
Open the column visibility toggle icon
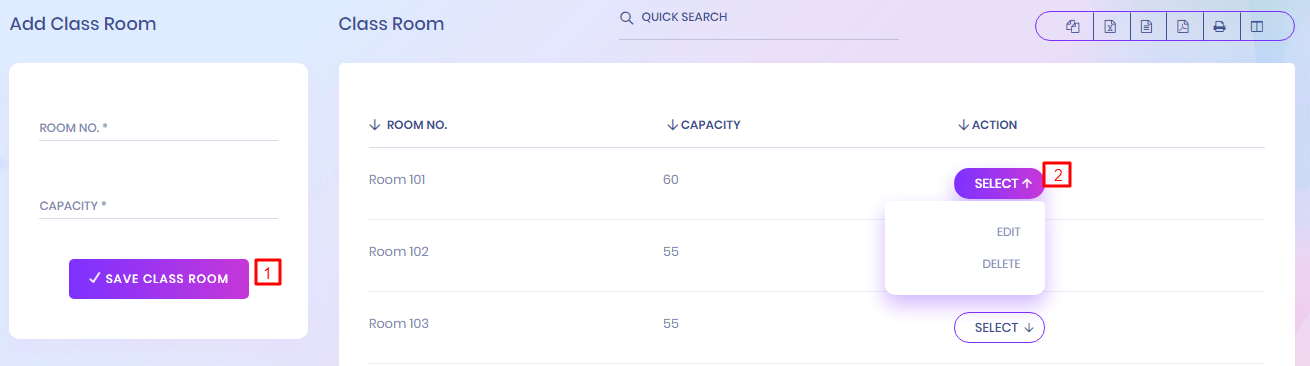(1257, 27)
